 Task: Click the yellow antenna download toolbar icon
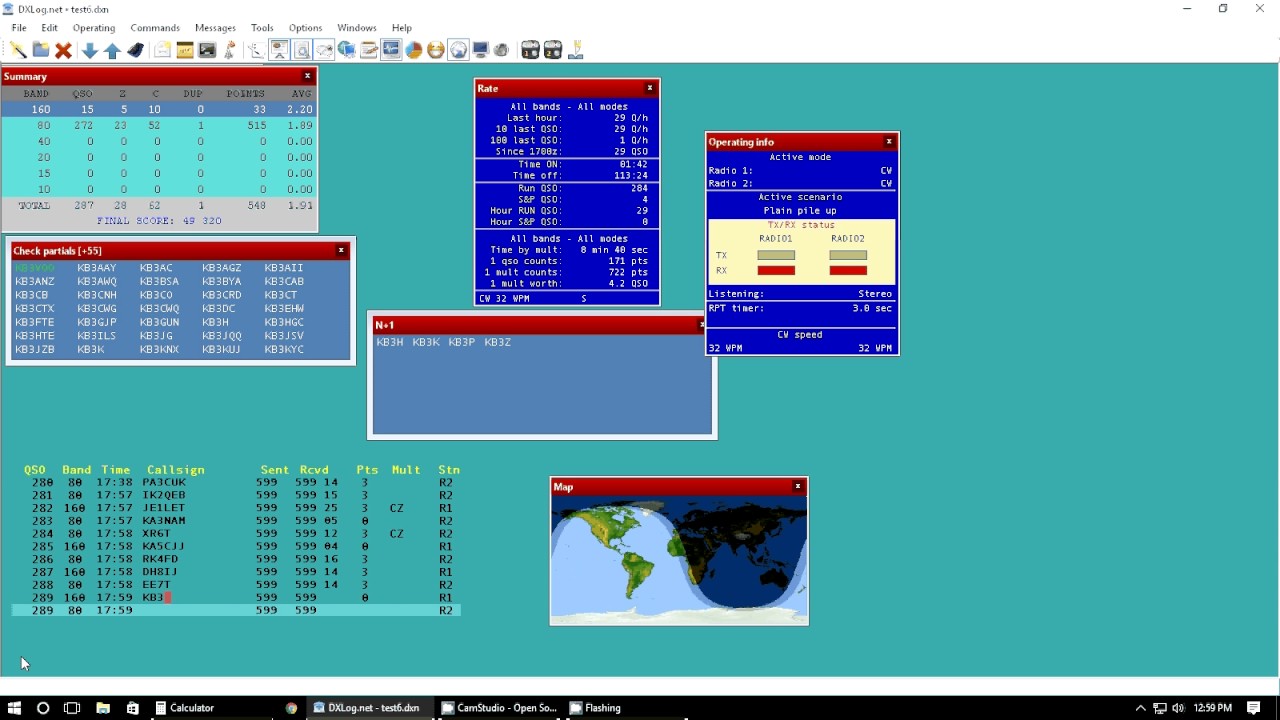click(575, 50)
